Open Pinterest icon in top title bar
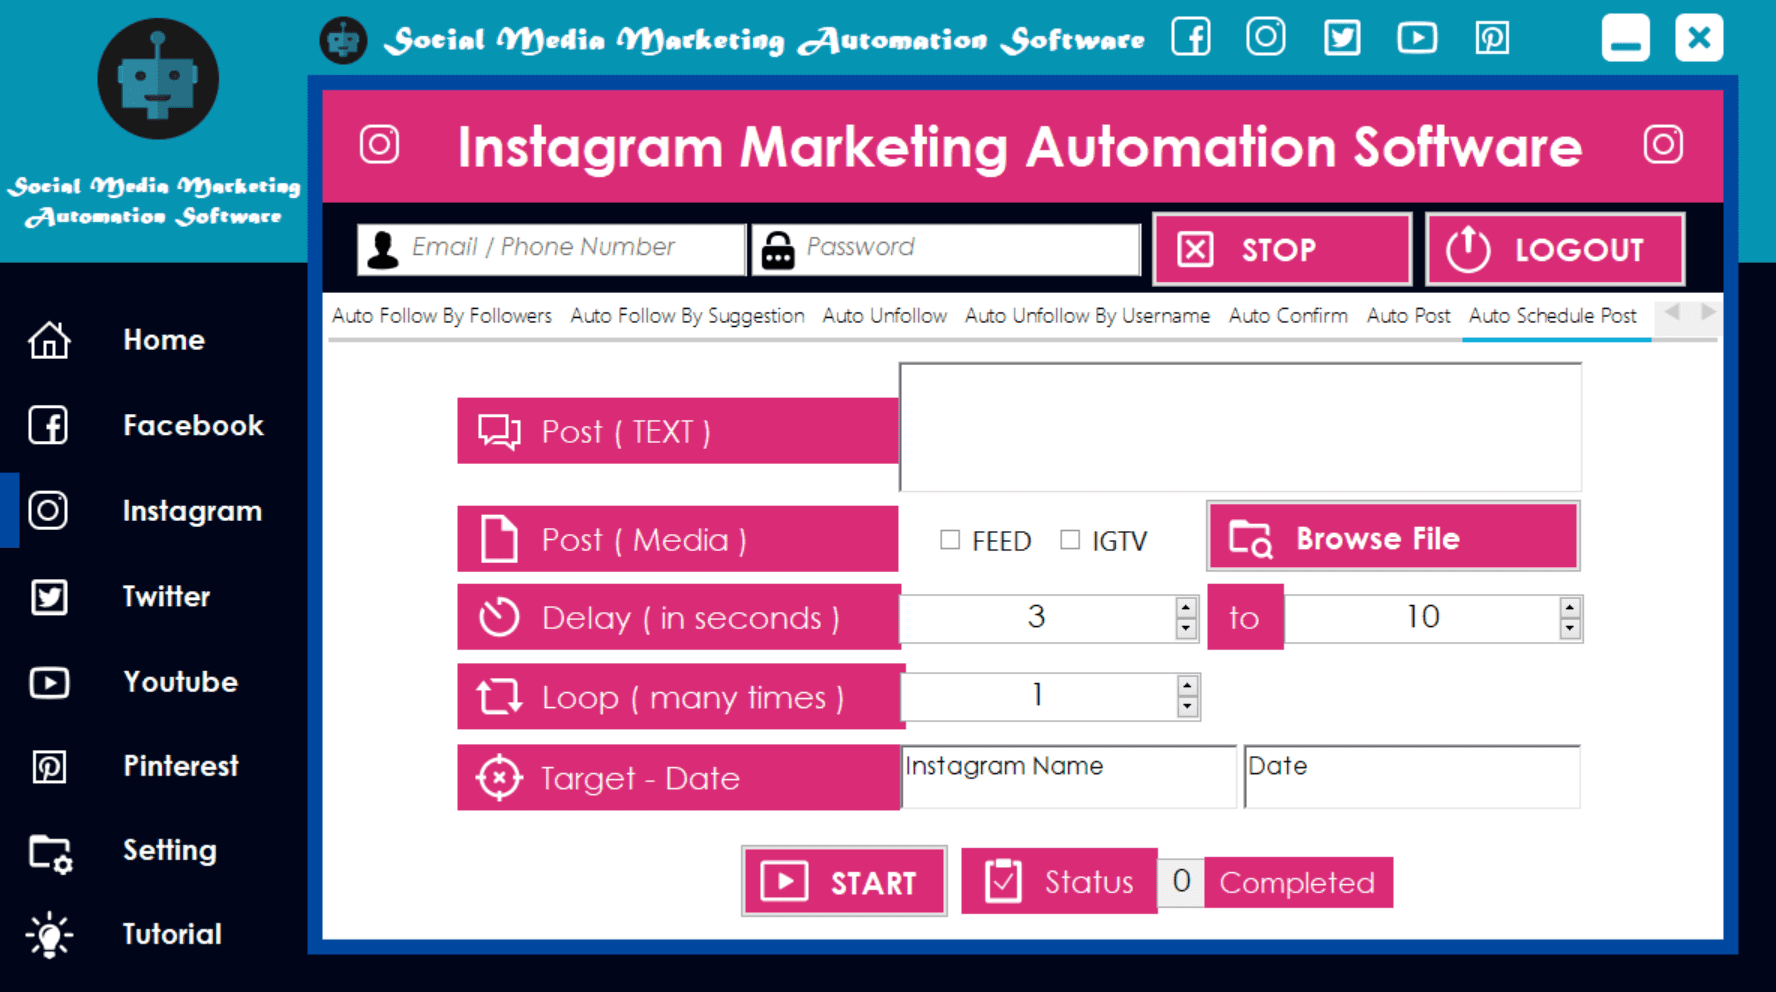1776x992 pixels. coord(1492,38)
